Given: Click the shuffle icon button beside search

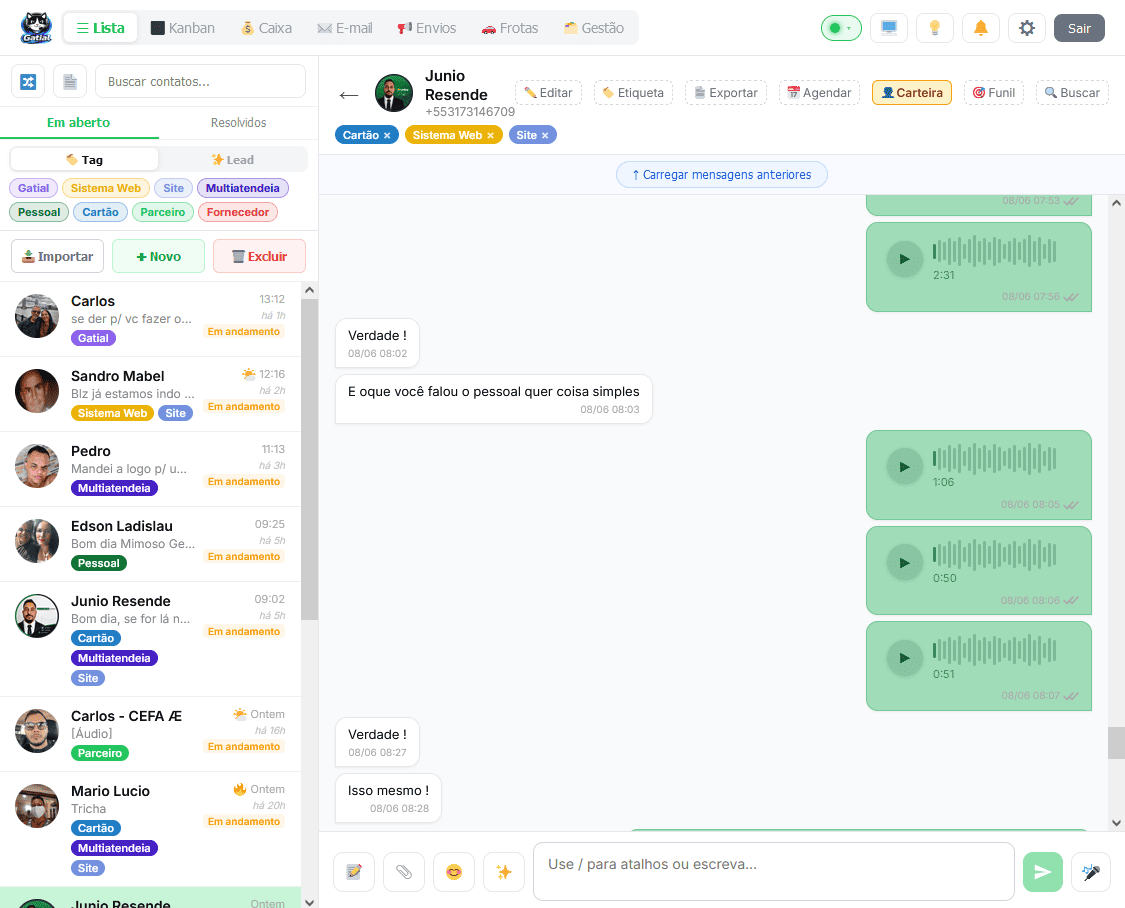Looking at the screenshot, I should [28, 82].
